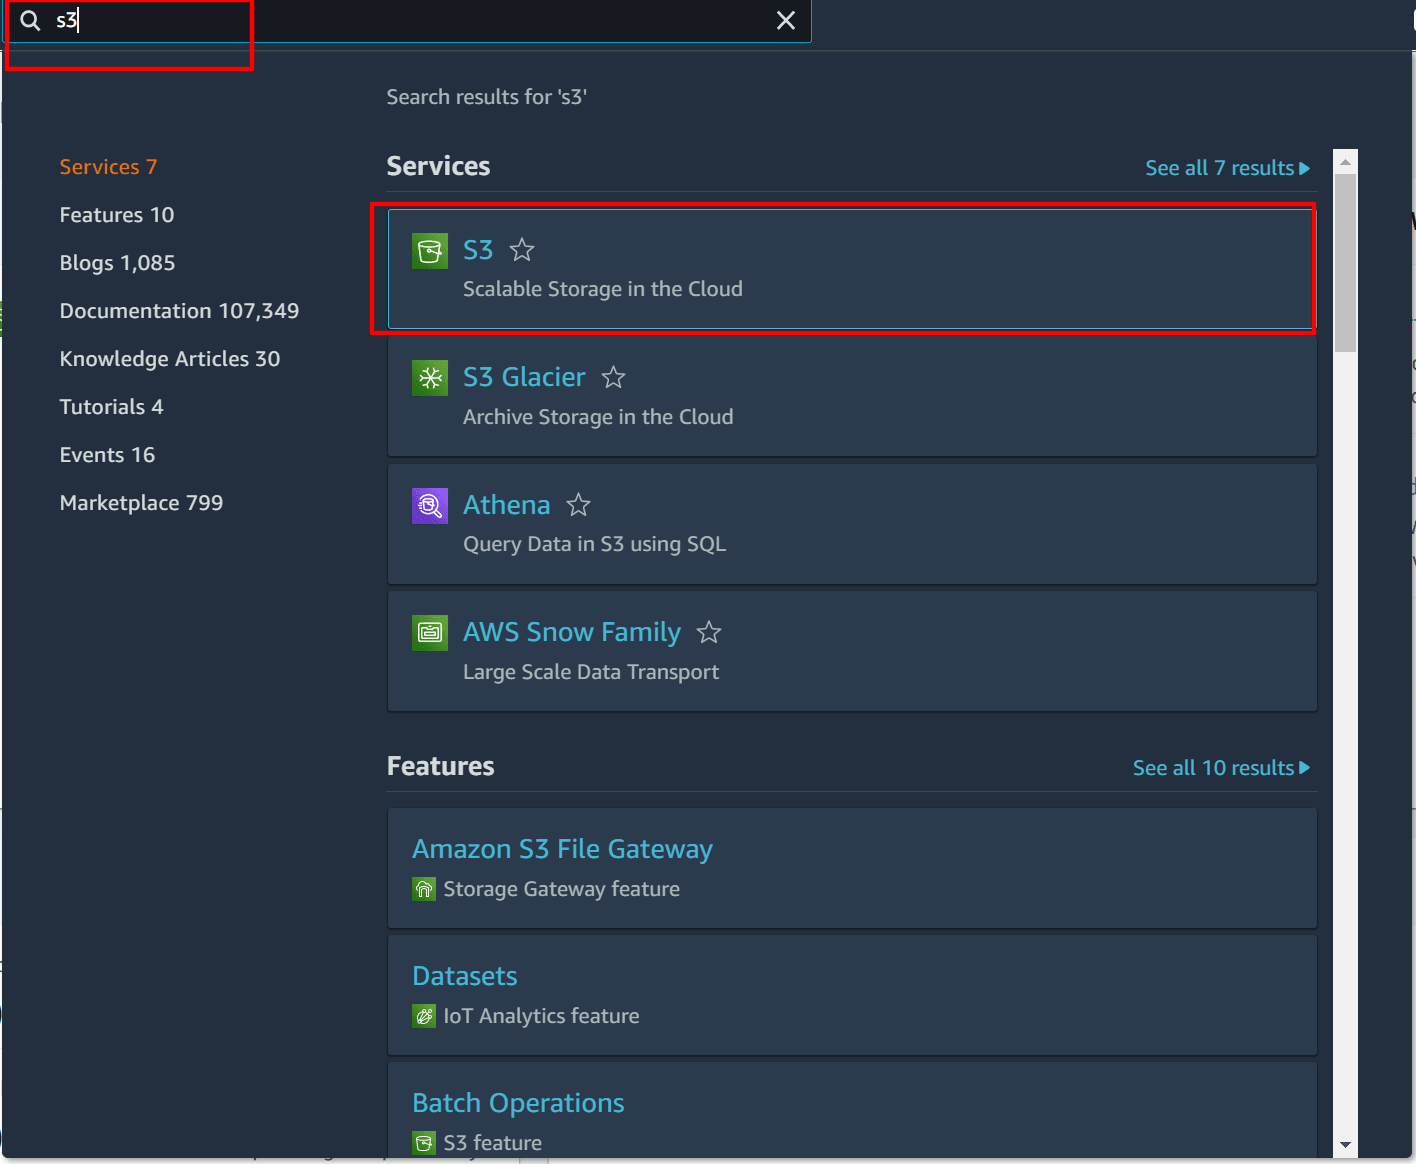Click the S3 Glacier snowflake icon
This screenshot has width=1416, height=1164.
click(x=430, y=378)
